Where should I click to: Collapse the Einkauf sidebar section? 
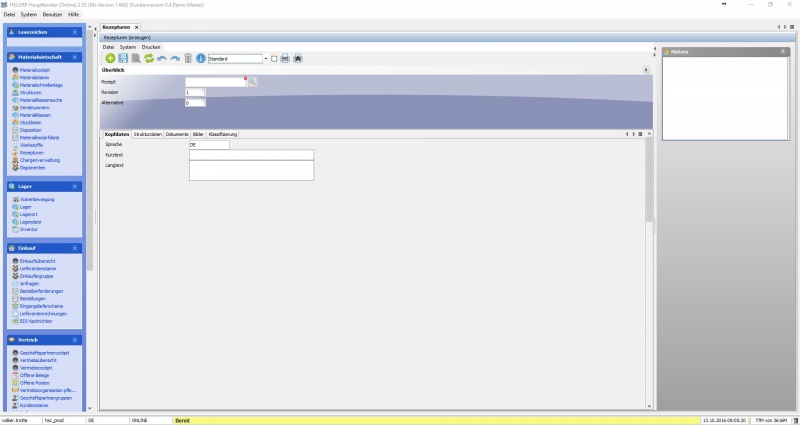(75, 248)
